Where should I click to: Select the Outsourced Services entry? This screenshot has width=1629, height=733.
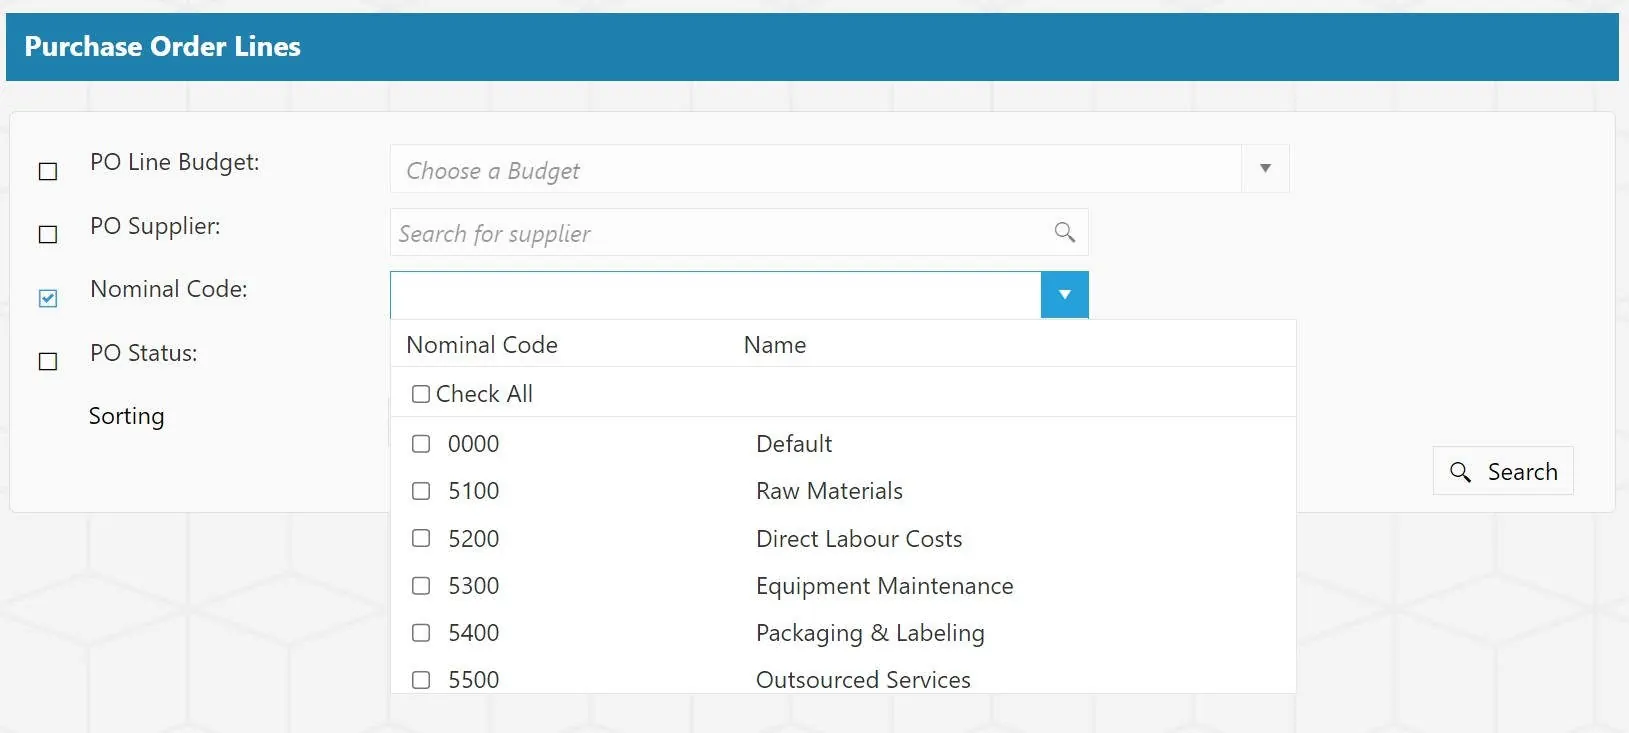[x=863, y=680]
